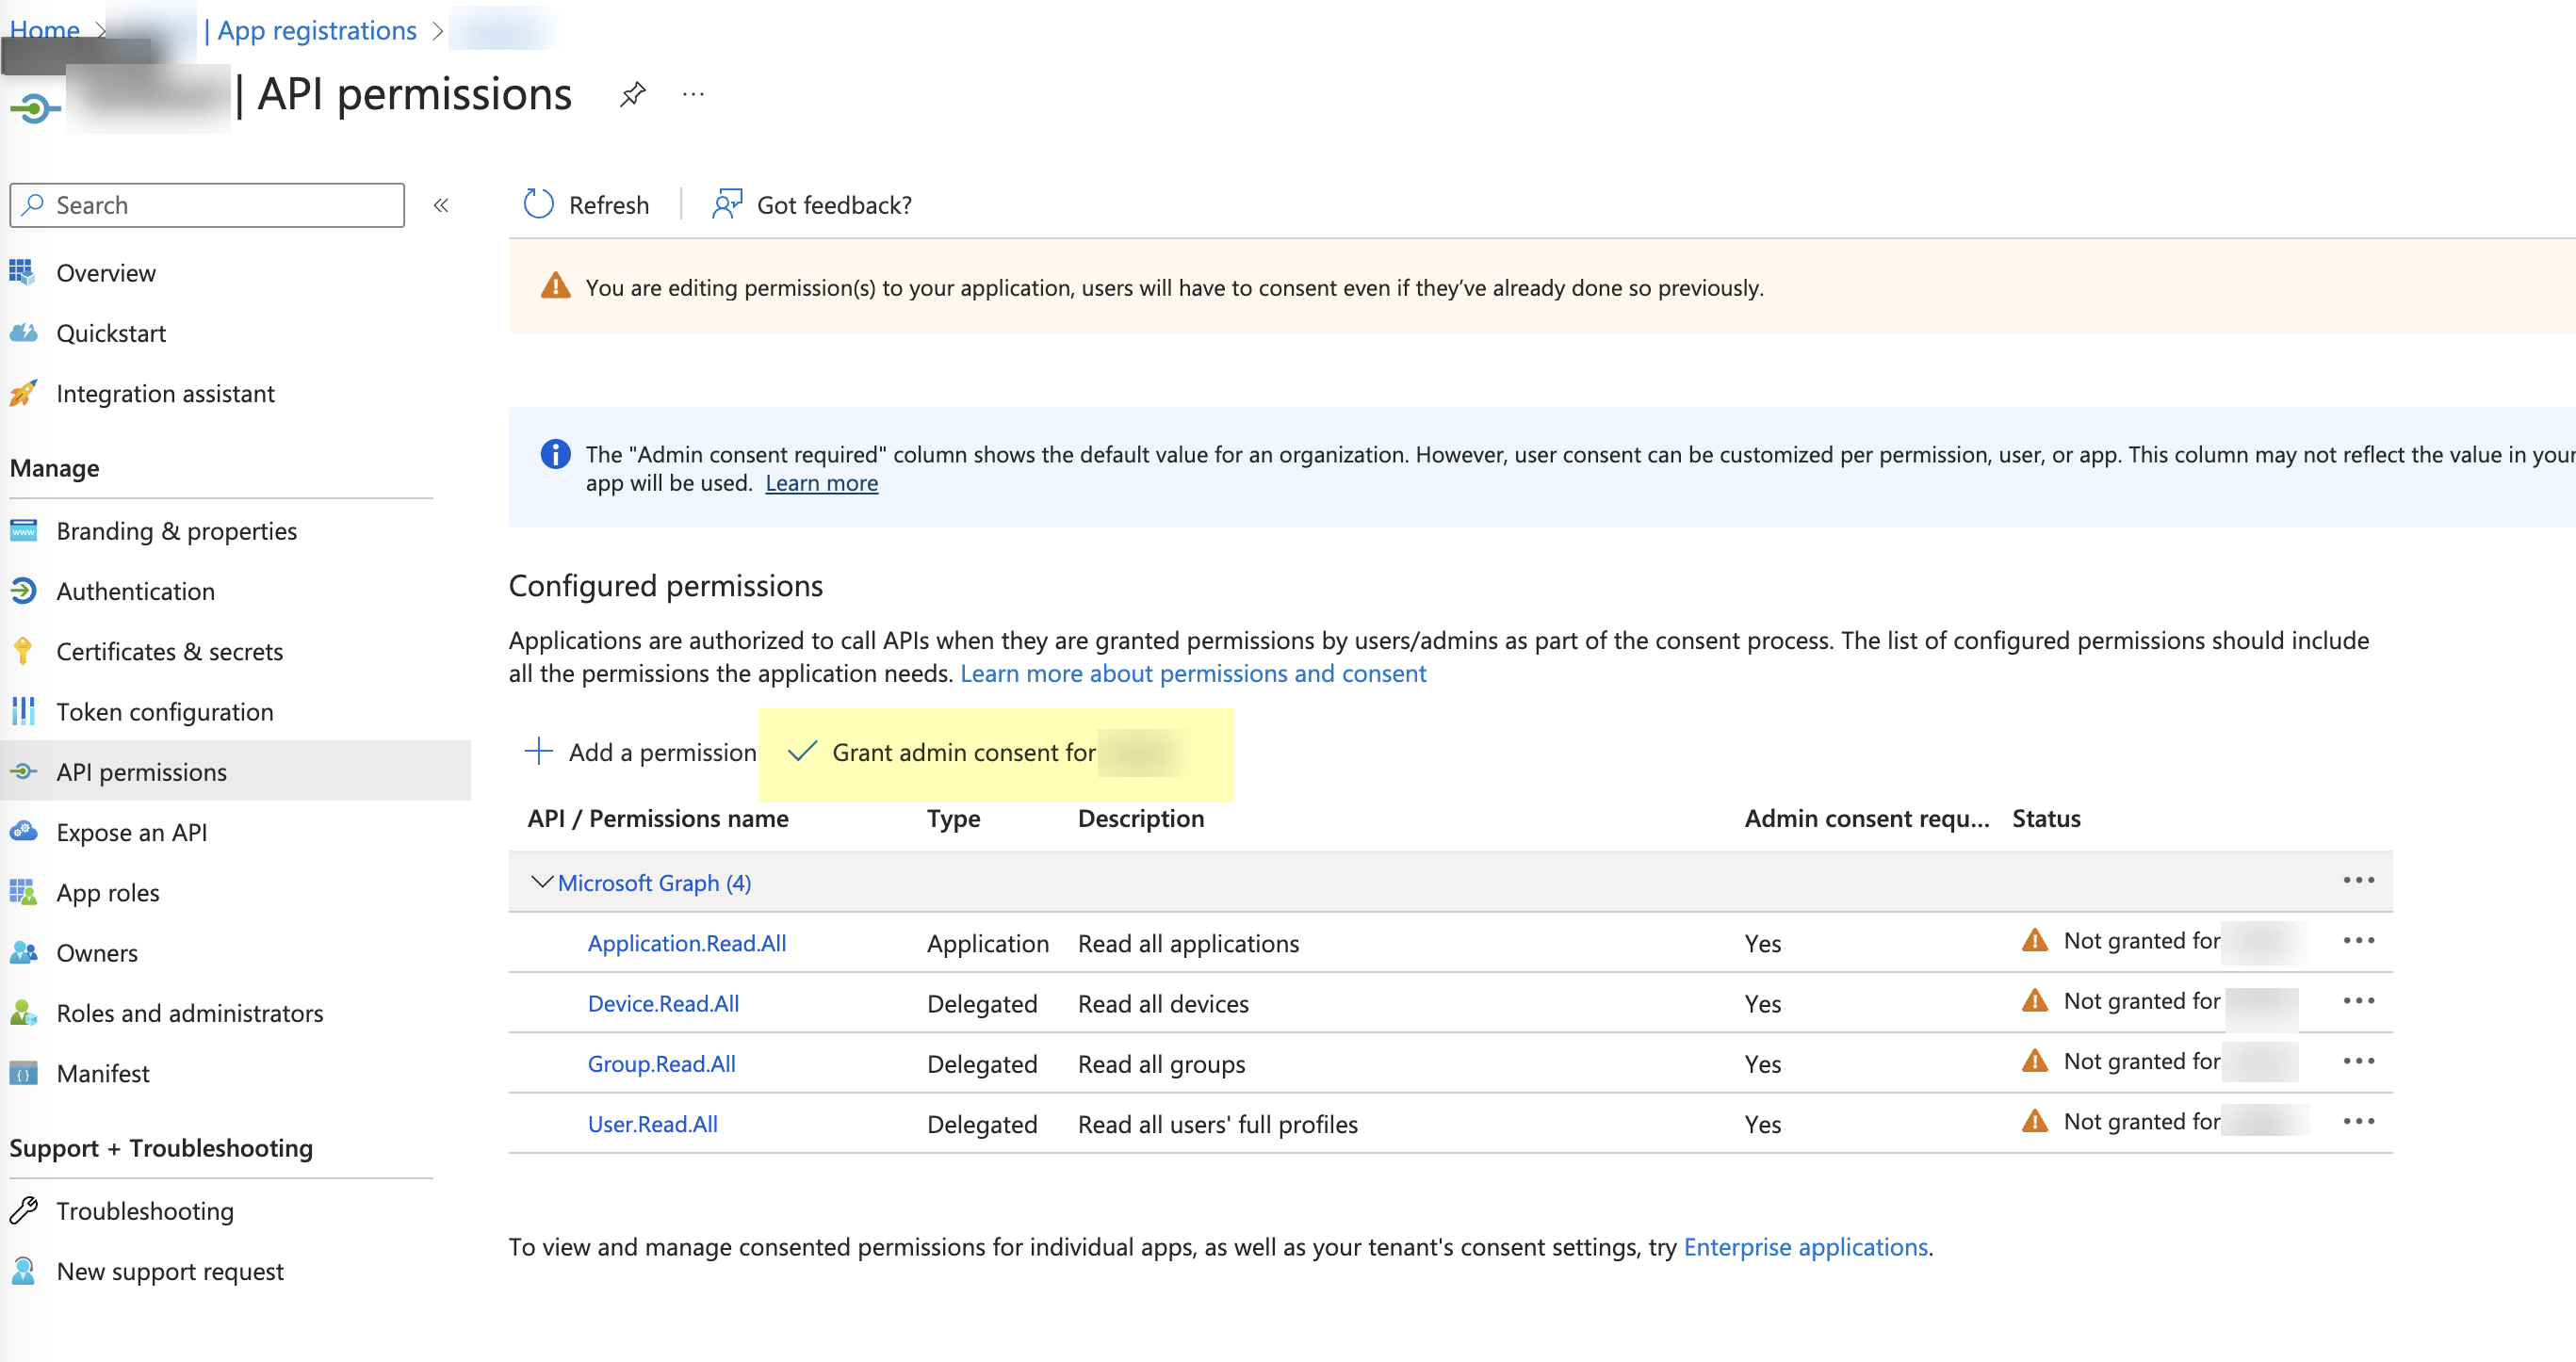The height and width of the screenshot is (1362, 2576).
Task: Click the Got feedback icon
Action: click(x=727, y=205)
